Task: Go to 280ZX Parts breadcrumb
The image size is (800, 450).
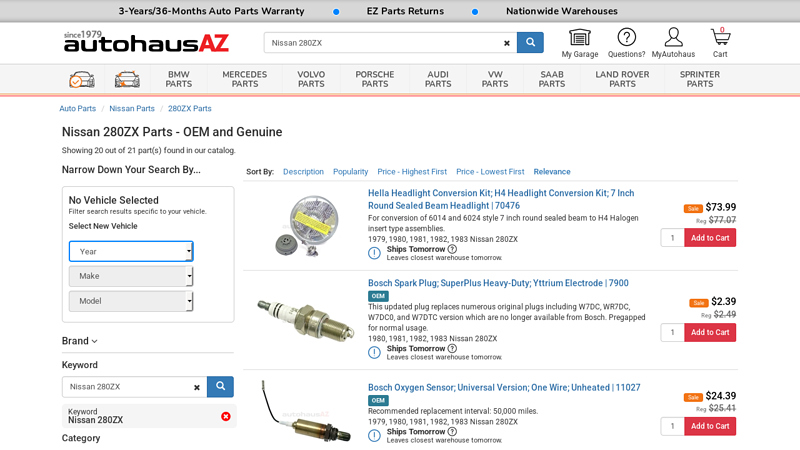Action: point(189,109)
